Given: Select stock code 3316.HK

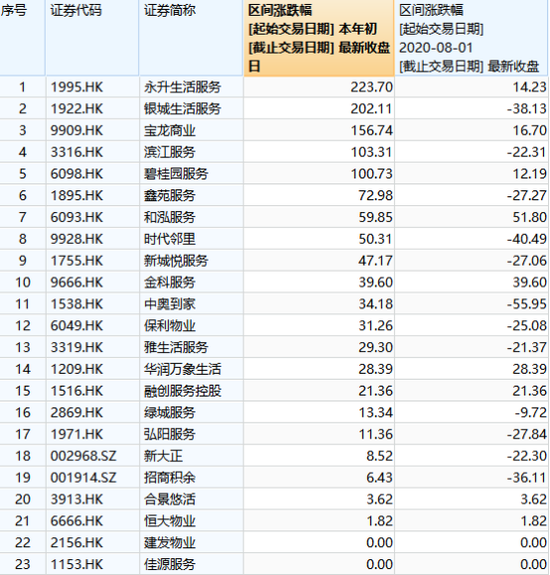Looking at the screenshot, I should tap(77, 152).
